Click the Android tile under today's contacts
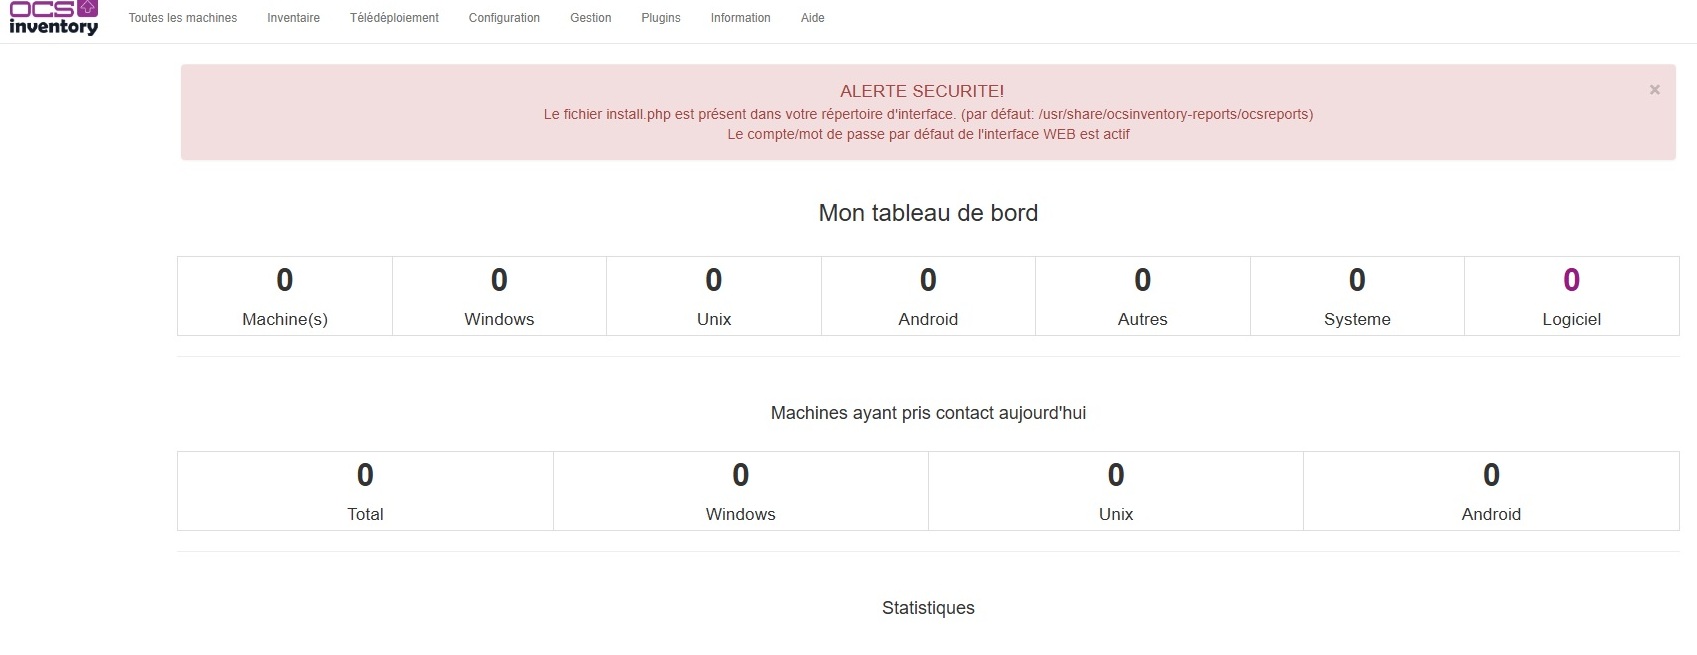Viewport: 1697px width, 655px height. pos(1491,490)
